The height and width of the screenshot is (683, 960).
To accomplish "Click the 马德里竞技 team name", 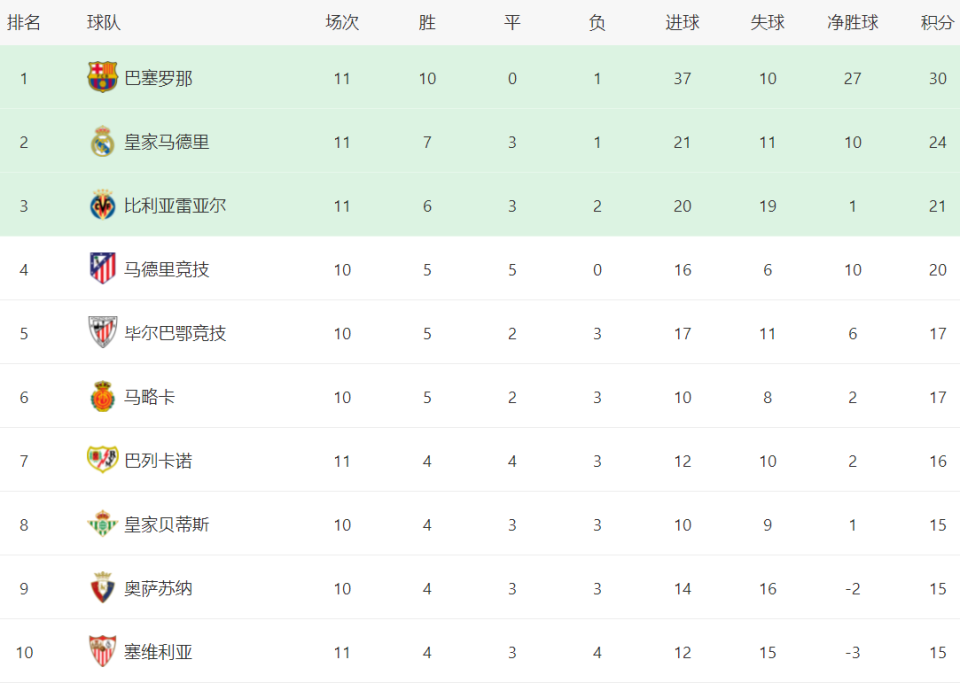I will [167, 269].
